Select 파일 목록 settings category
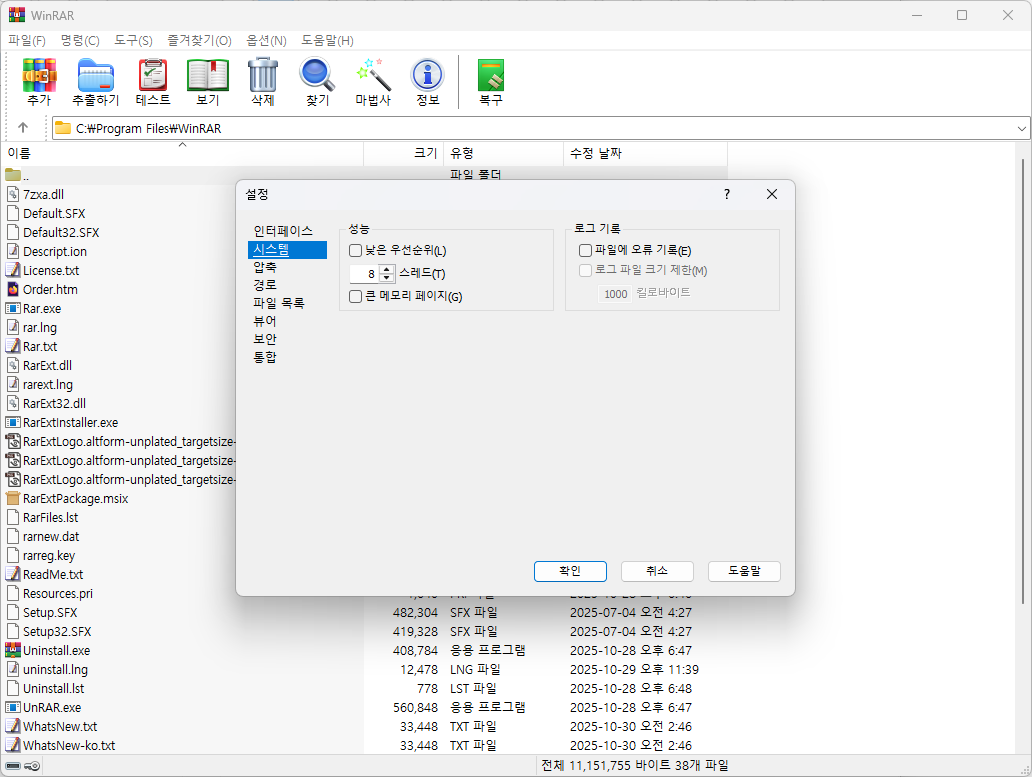This screenshot has width=1032, height=777. pos(279,303)
